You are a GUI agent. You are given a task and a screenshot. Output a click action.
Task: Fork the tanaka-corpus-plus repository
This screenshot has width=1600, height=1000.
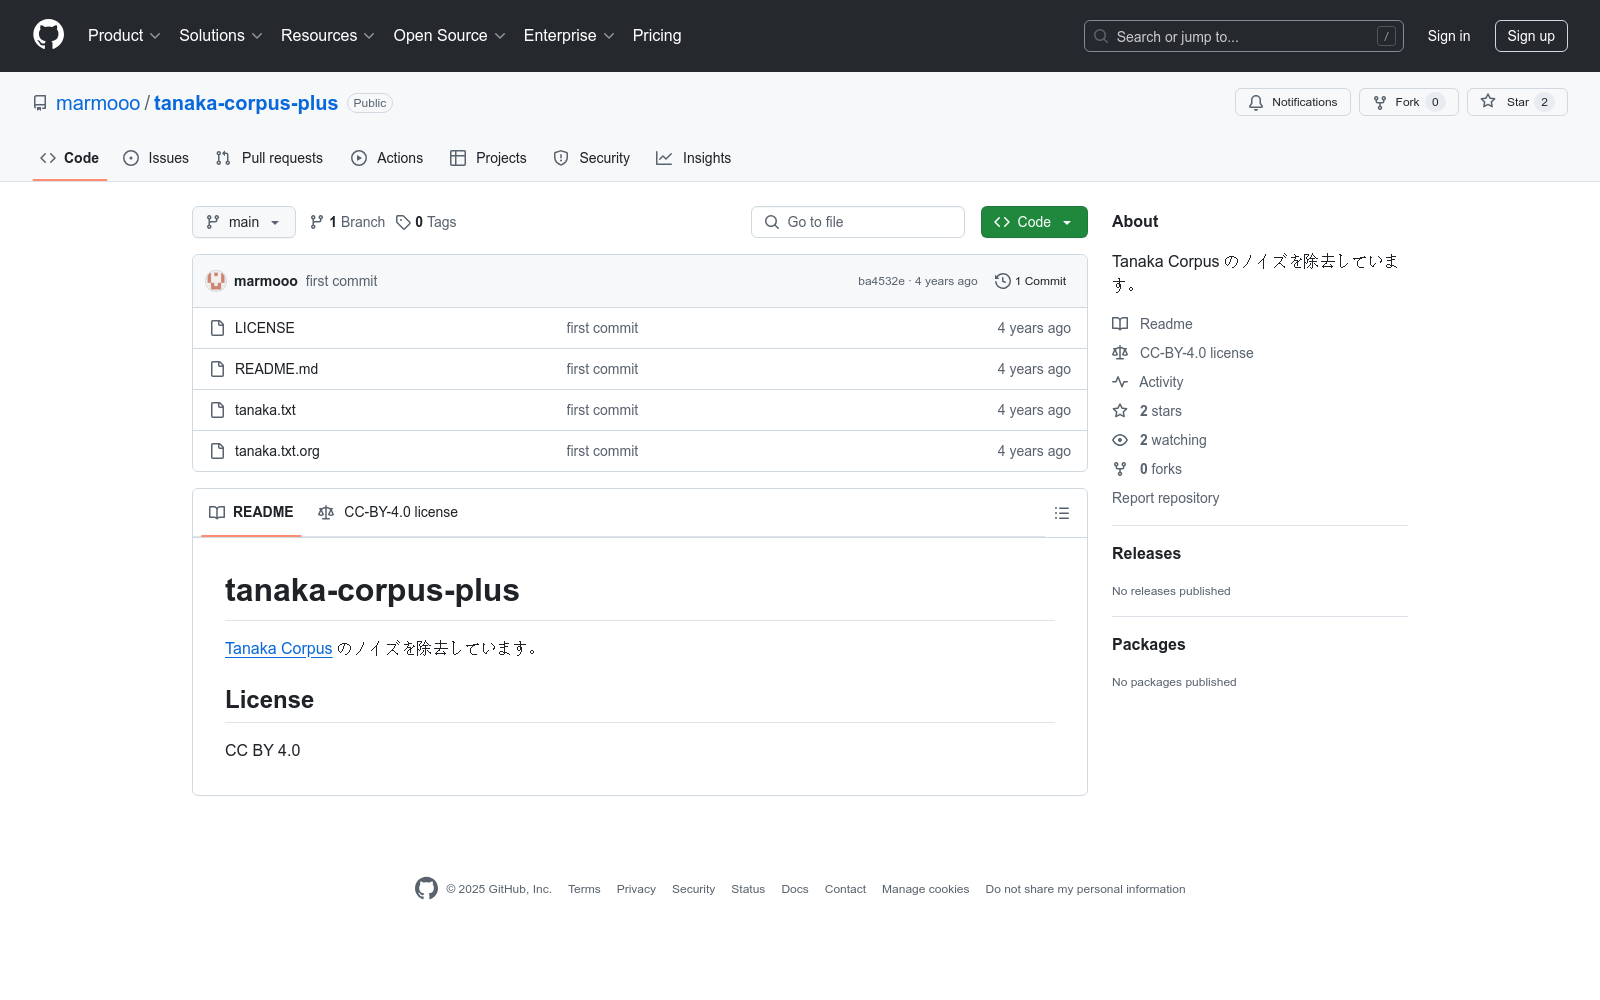(1409, 102)
